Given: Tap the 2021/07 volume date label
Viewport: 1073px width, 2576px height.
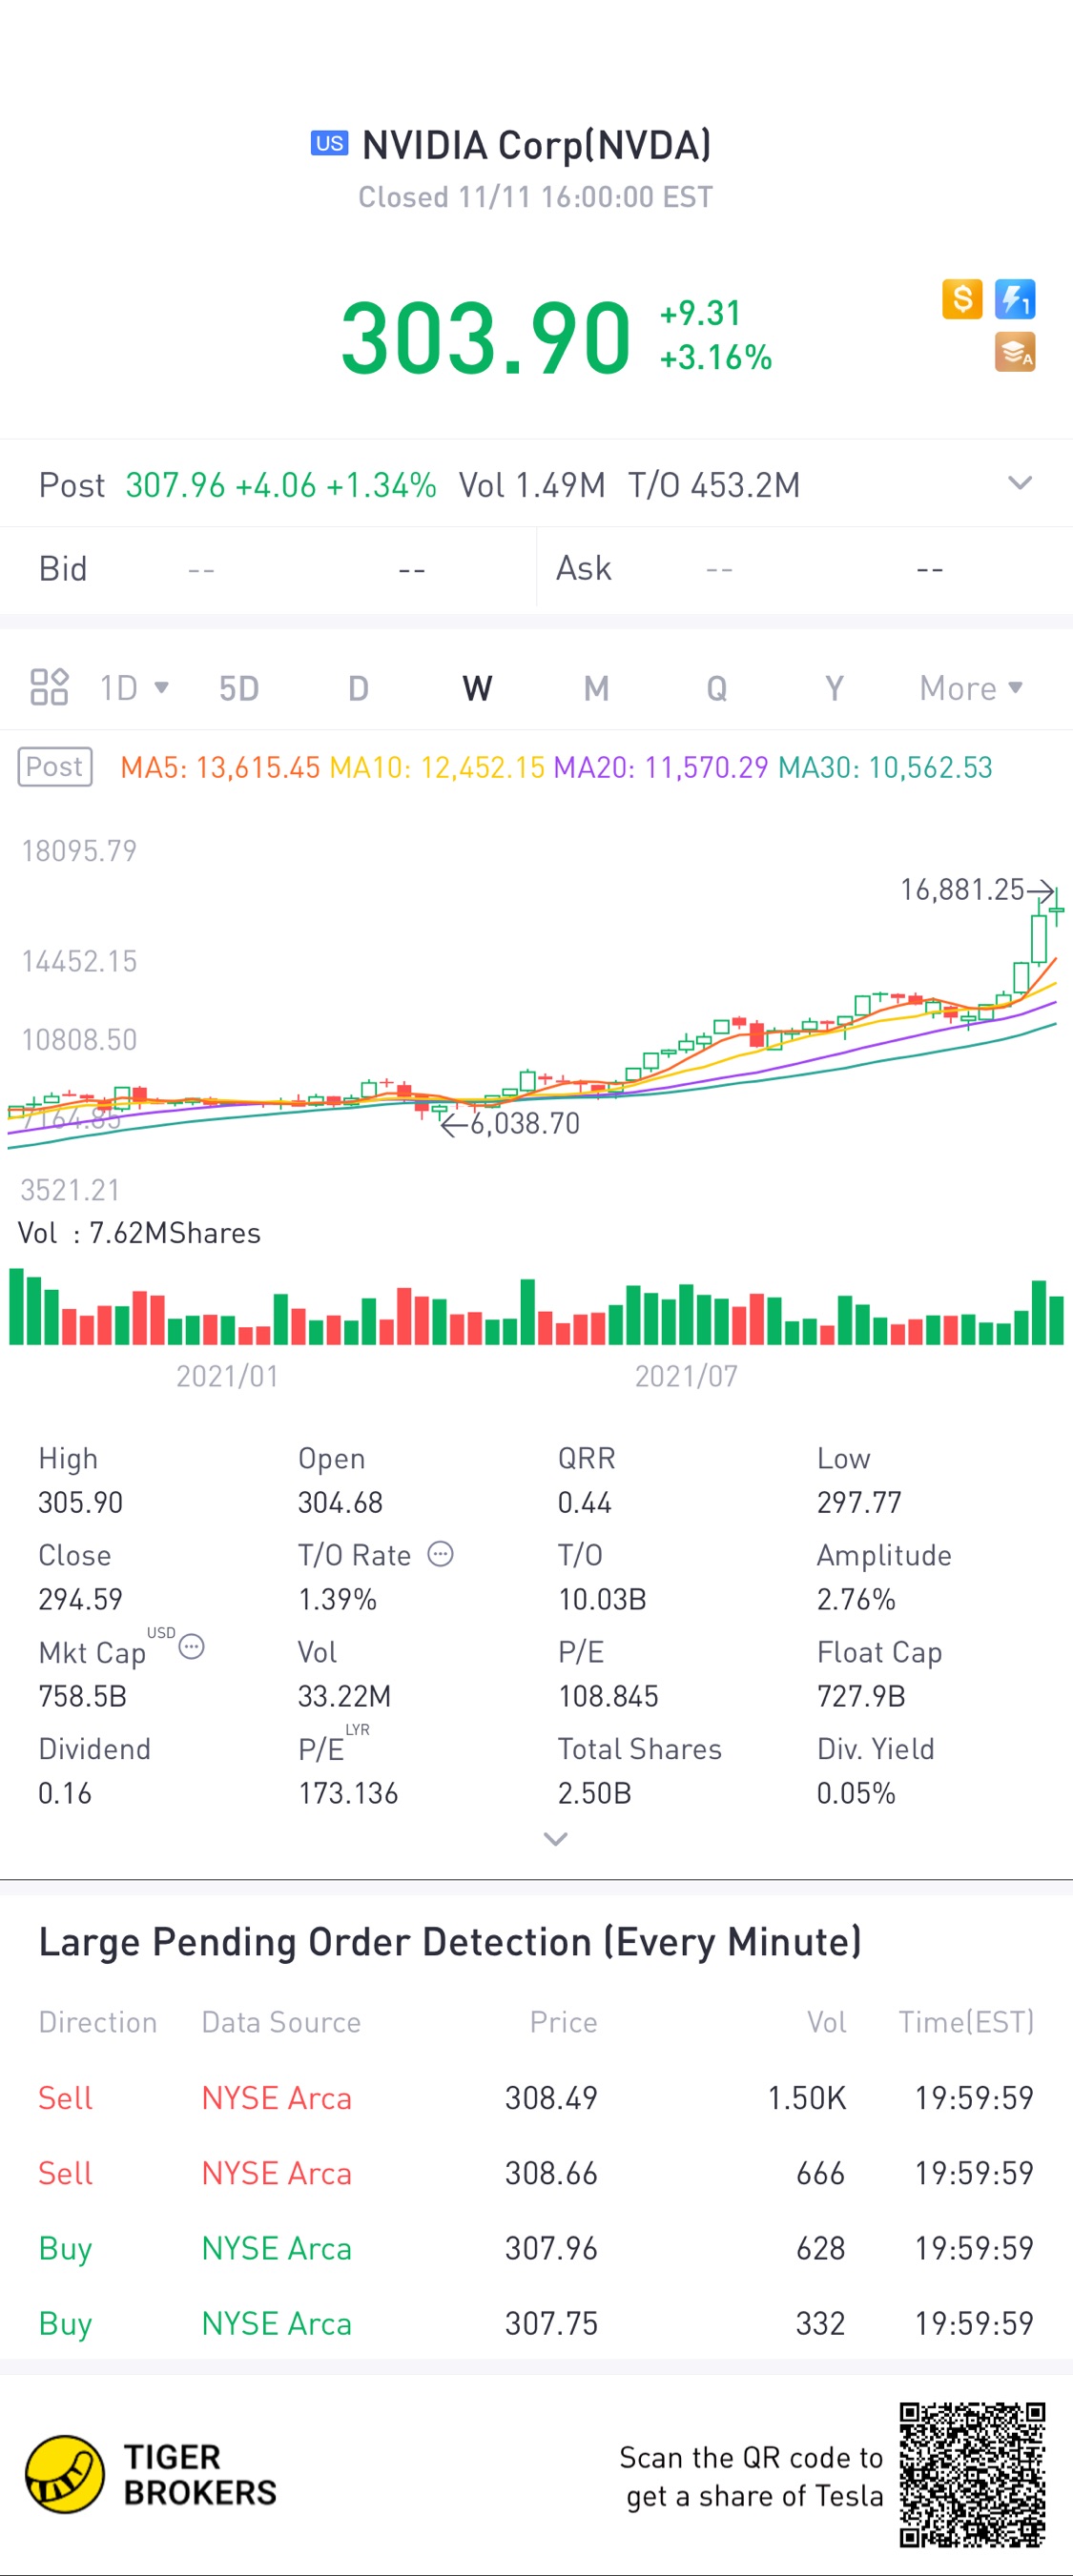Looking at the screenshot, I should click(x=686, y=1376).
